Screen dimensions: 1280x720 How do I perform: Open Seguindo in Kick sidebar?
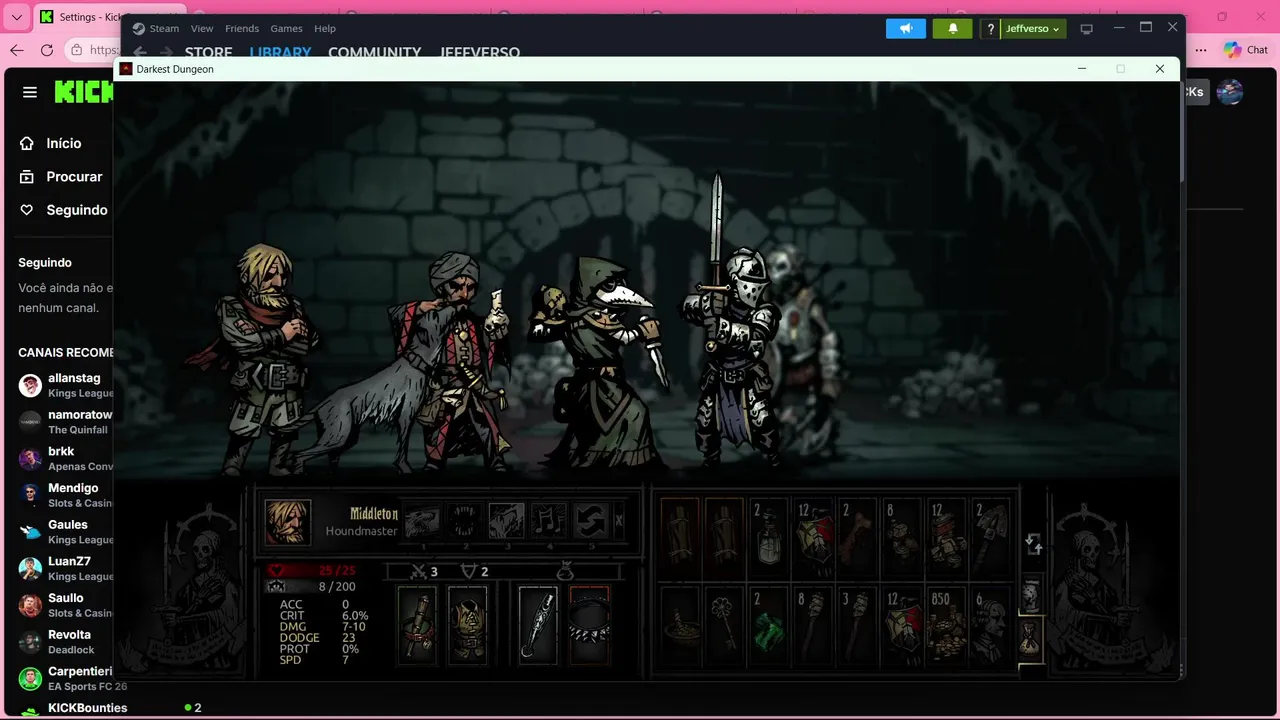[x=63, y=210]
